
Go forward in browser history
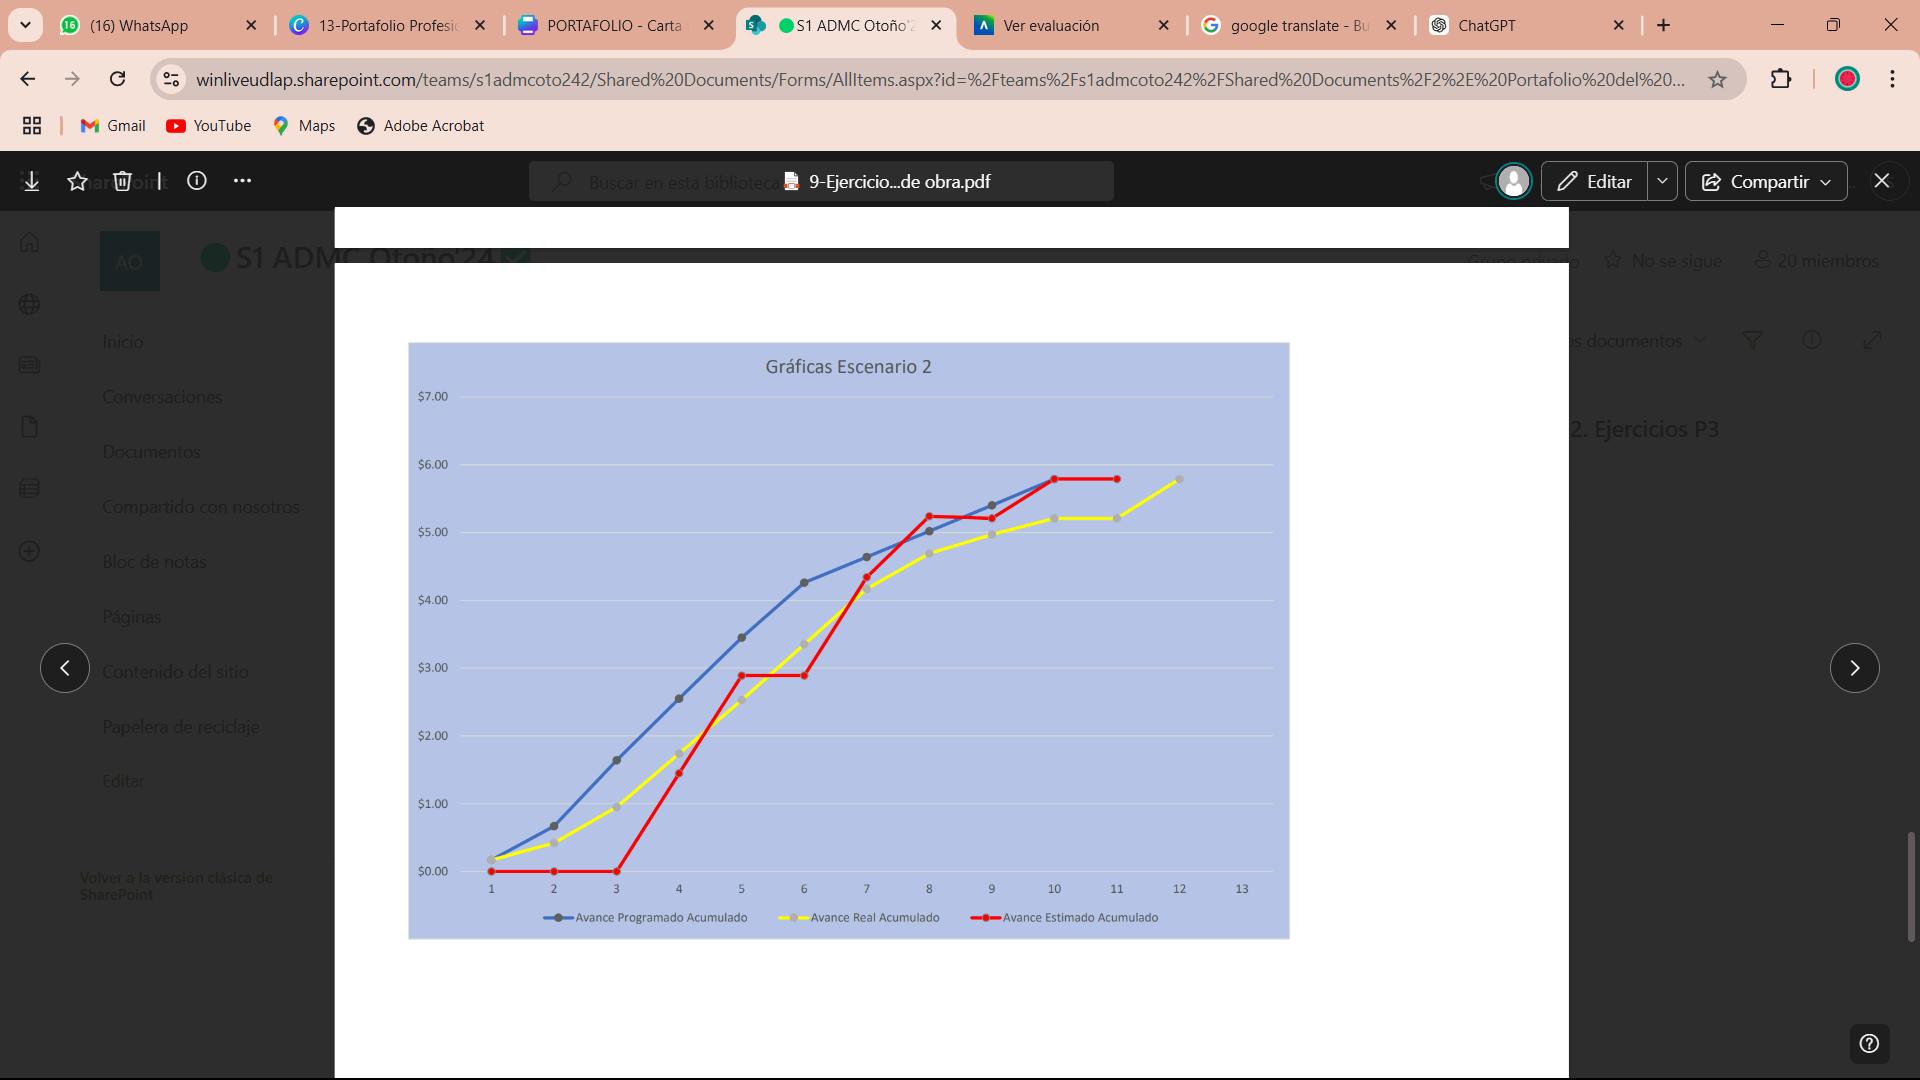pyautogui.click(x=72, y=79)
